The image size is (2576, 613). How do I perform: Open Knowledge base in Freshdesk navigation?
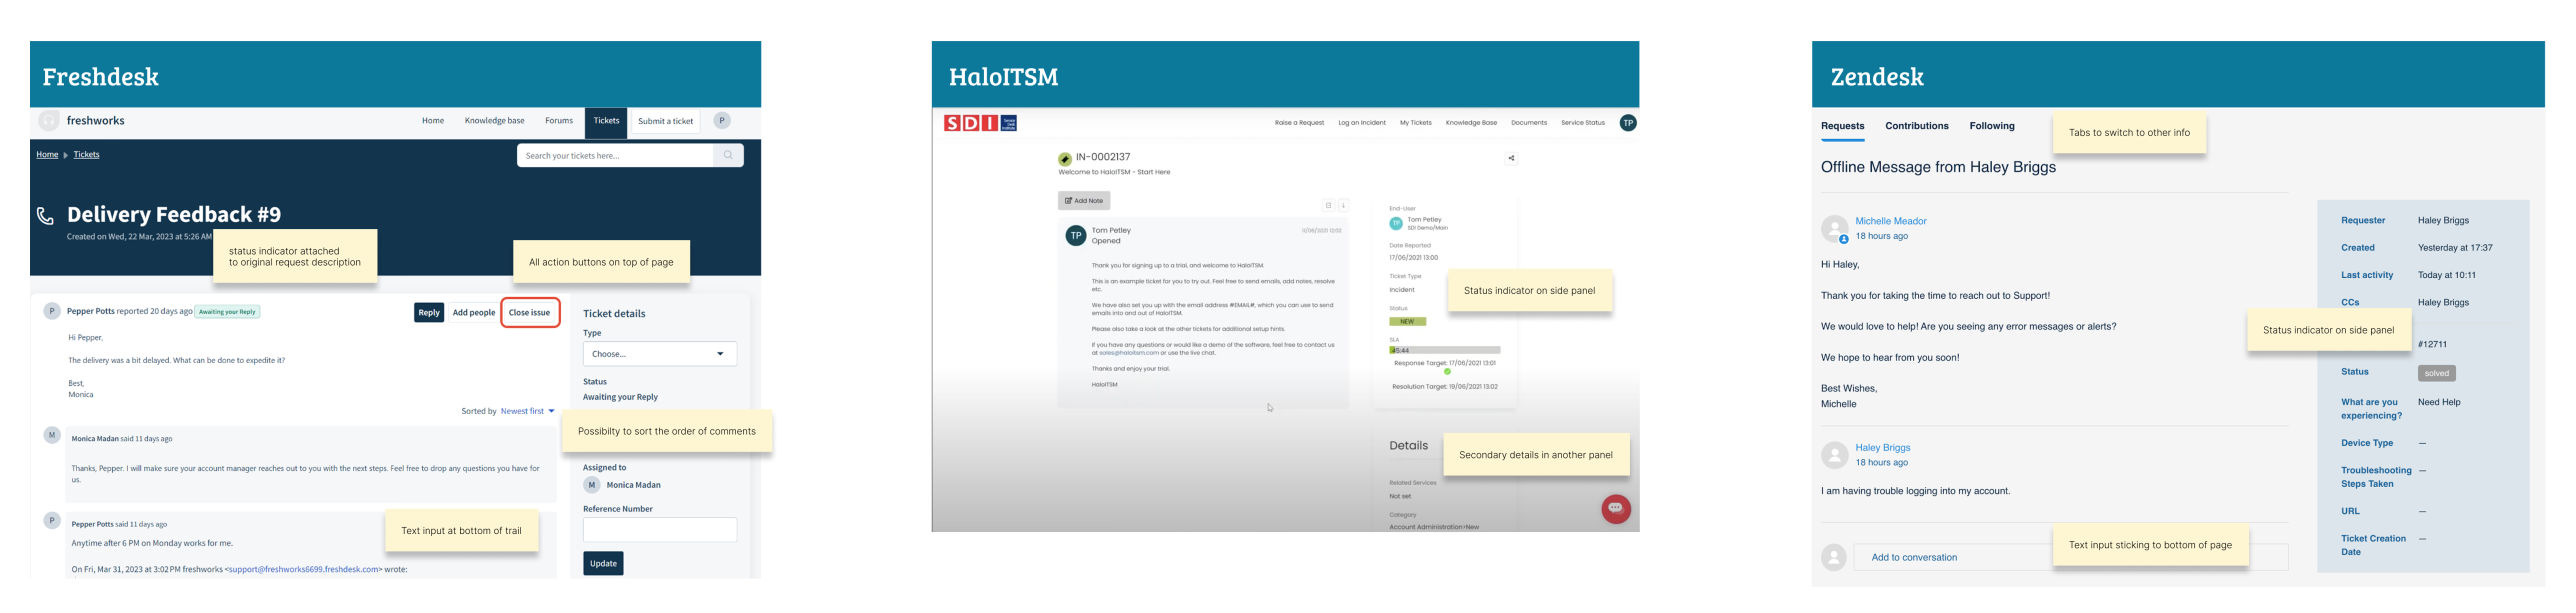tap(494, 121)
